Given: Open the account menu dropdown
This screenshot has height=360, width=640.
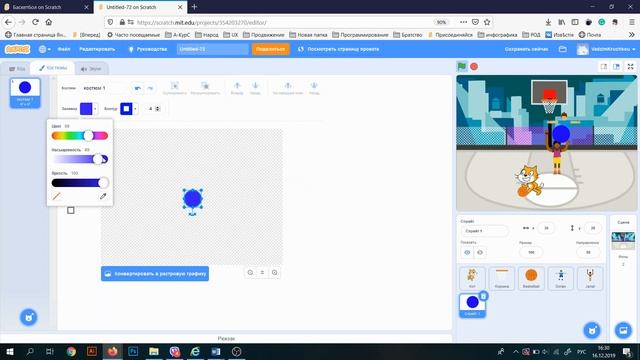Looking at the screenshot, I should [x=606, y=49].
